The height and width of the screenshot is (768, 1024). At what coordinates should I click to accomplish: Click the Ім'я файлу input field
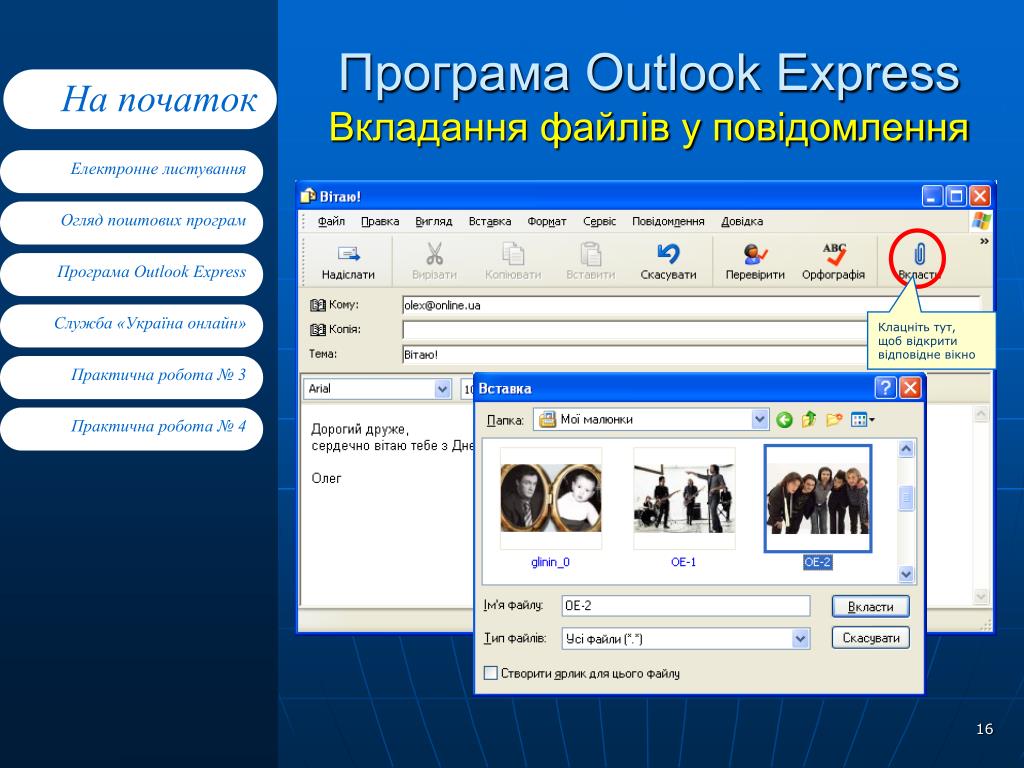pyautogui.click(x=686, y=605)
